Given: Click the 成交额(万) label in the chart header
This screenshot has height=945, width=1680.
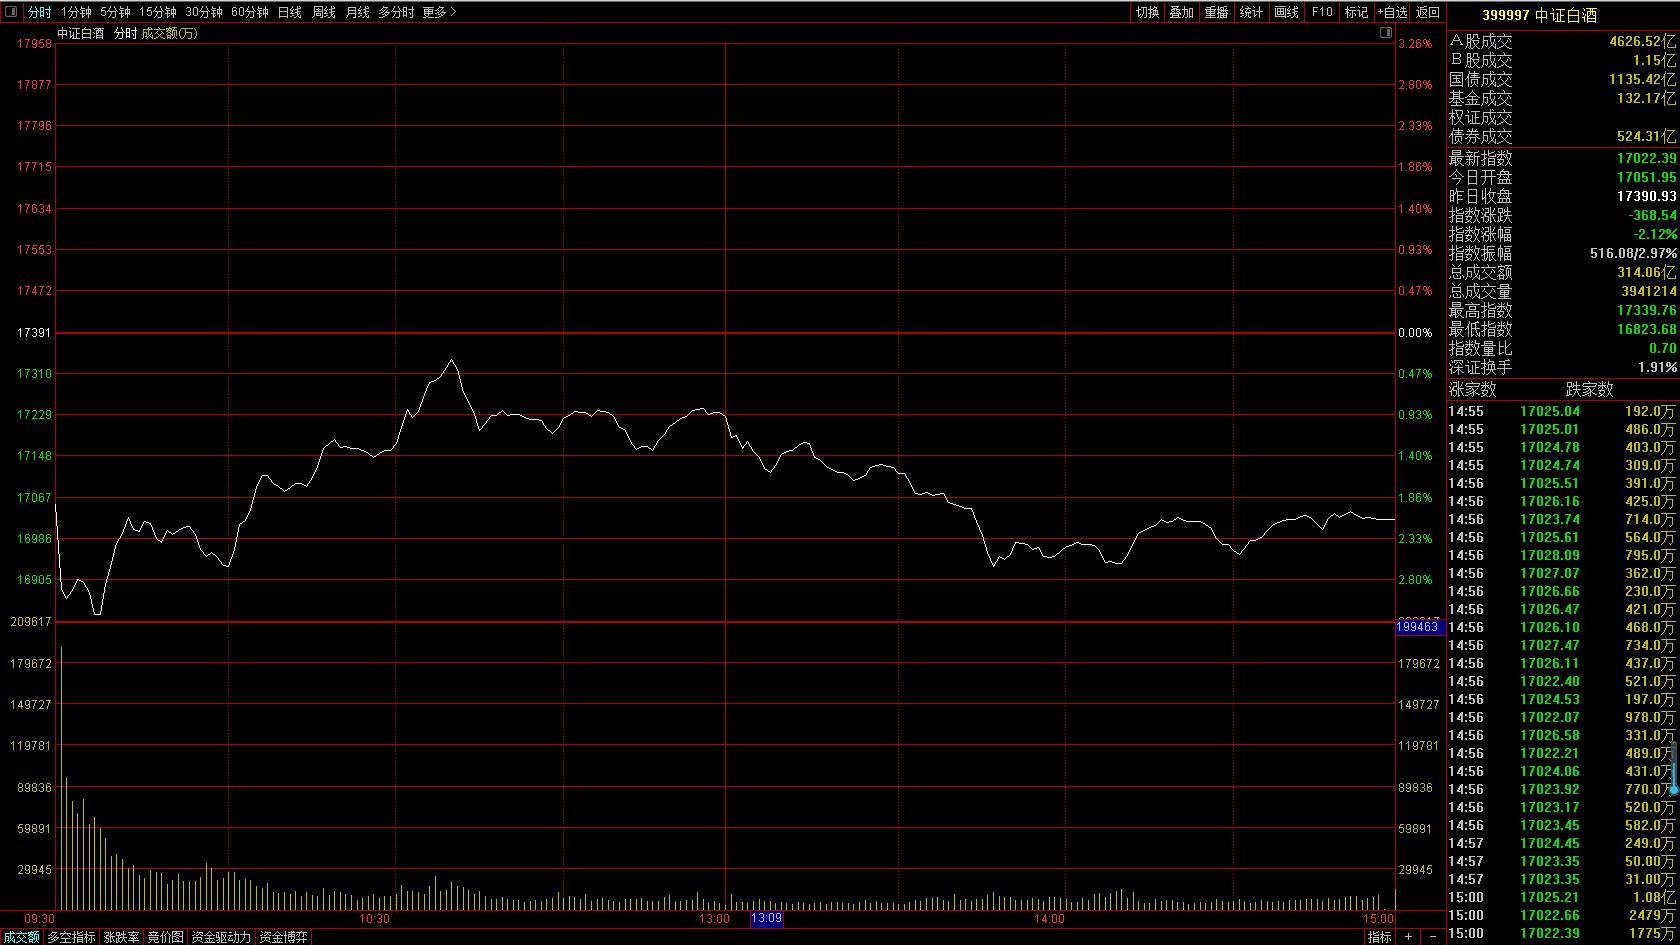Looking at the screenshot, I should [169, 33].
